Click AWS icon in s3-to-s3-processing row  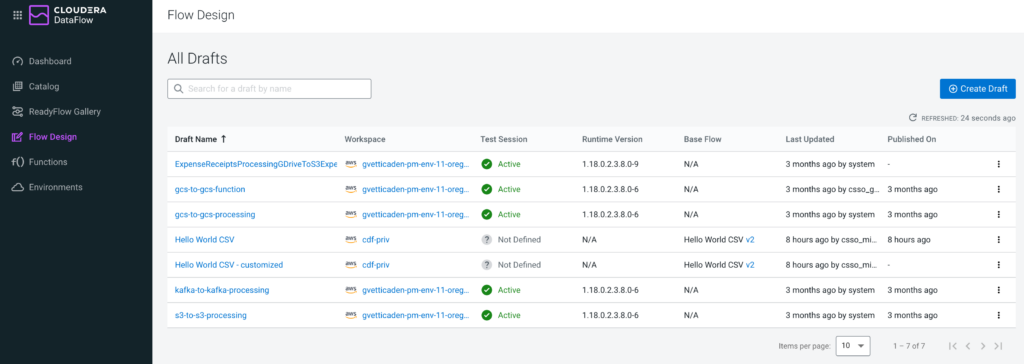(351, 315)
